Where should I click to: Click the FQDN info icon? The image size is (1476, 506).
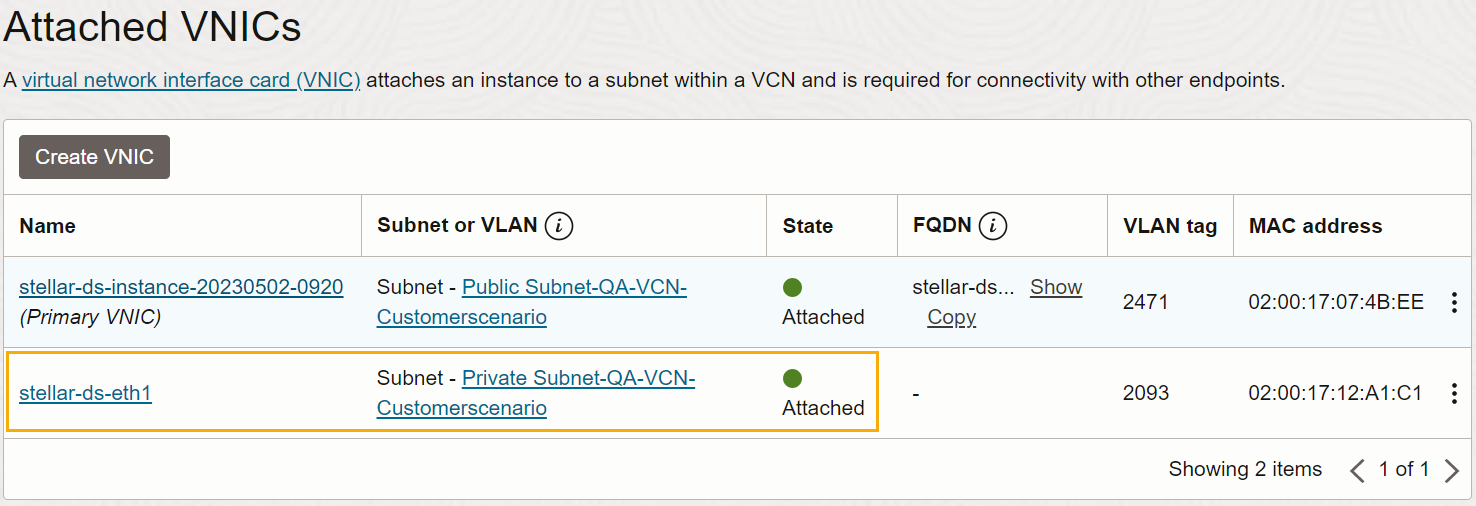click(993, 226)
